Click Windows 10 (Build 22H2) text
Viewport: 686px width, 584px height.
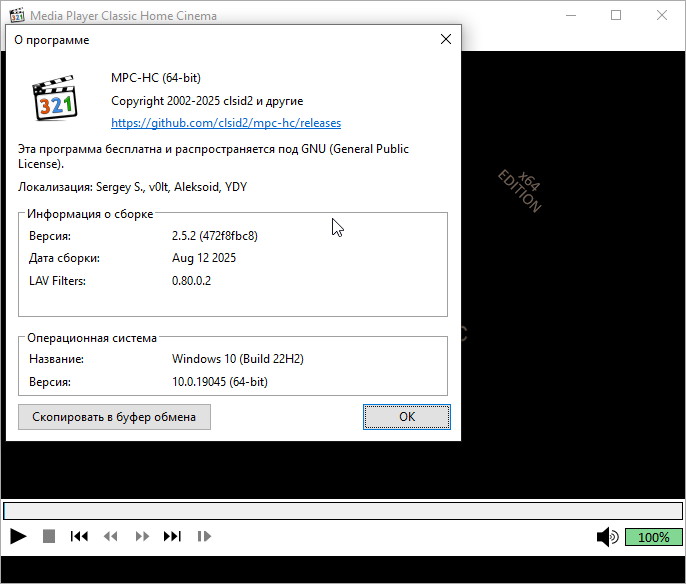(238, 359)
